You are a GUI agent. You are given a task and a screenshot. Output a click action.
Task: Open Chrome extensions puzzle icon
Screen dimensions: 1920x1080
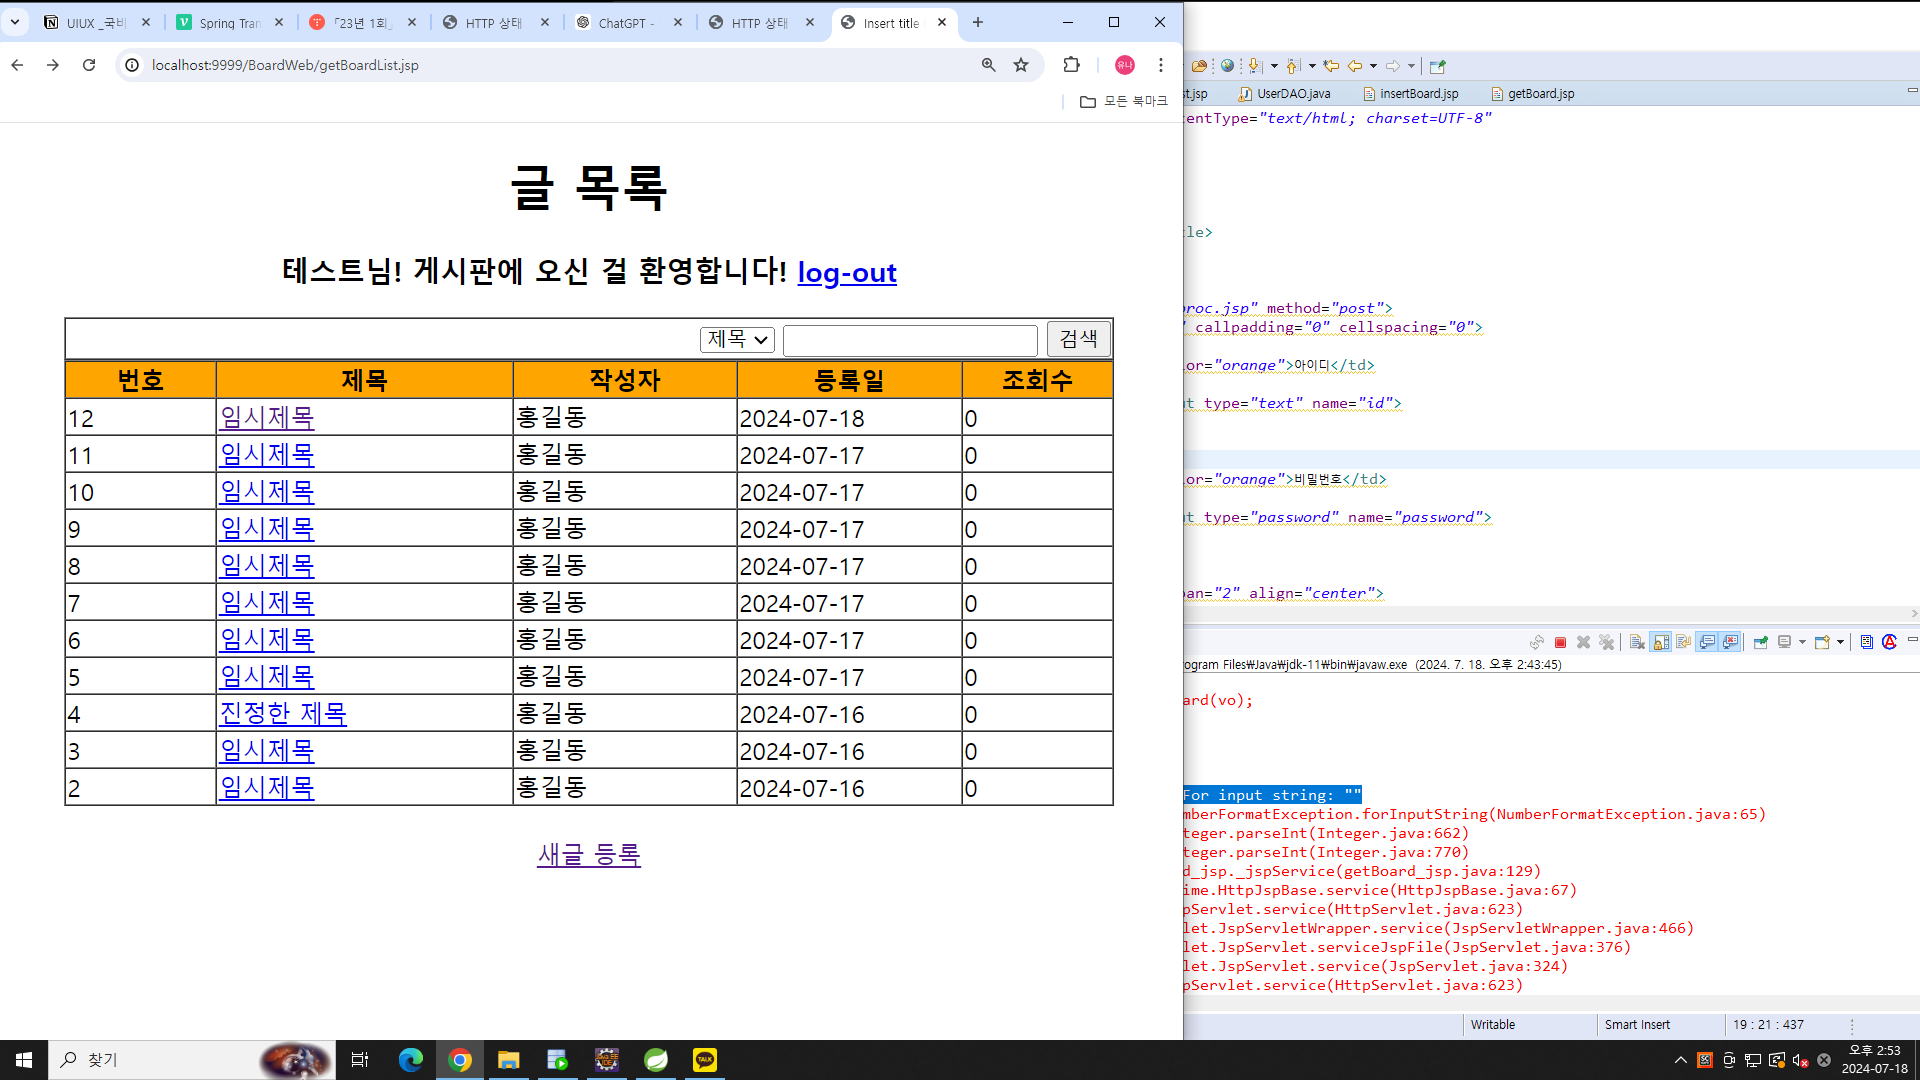click(1071, 65)
